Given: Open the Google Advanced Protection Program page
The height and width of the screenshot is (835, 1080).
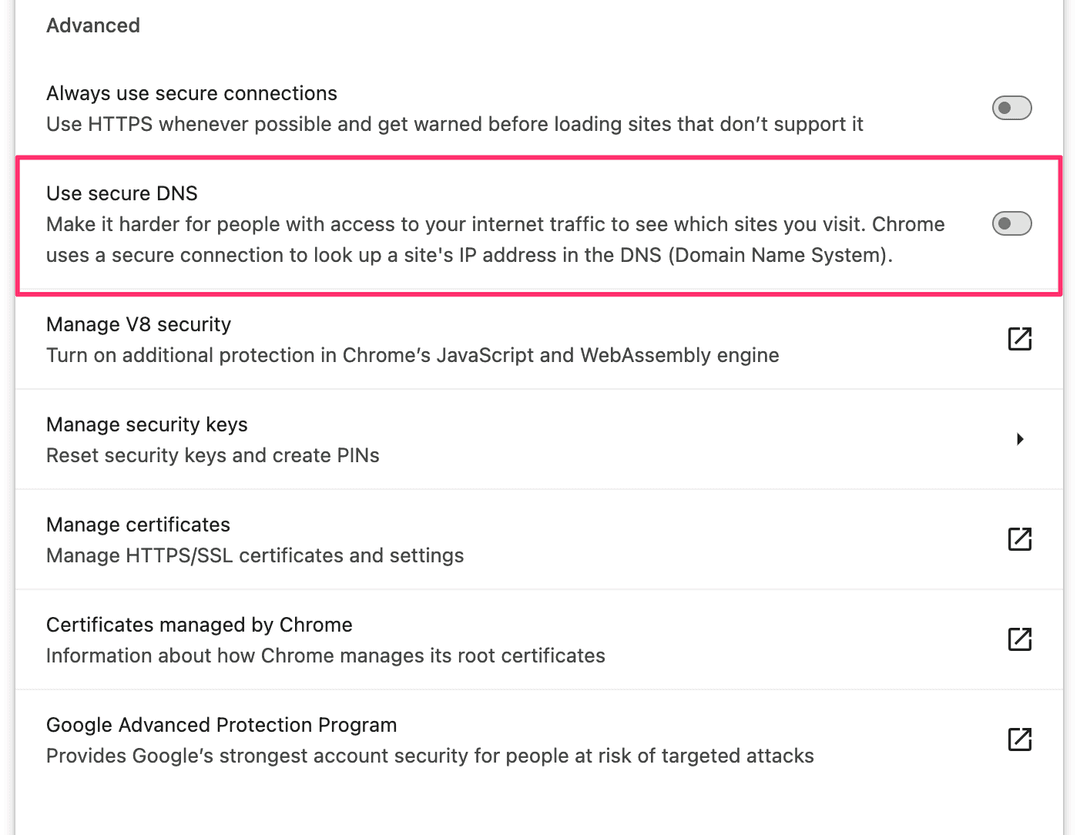Looking at the screenshot, I should (400, 739).
